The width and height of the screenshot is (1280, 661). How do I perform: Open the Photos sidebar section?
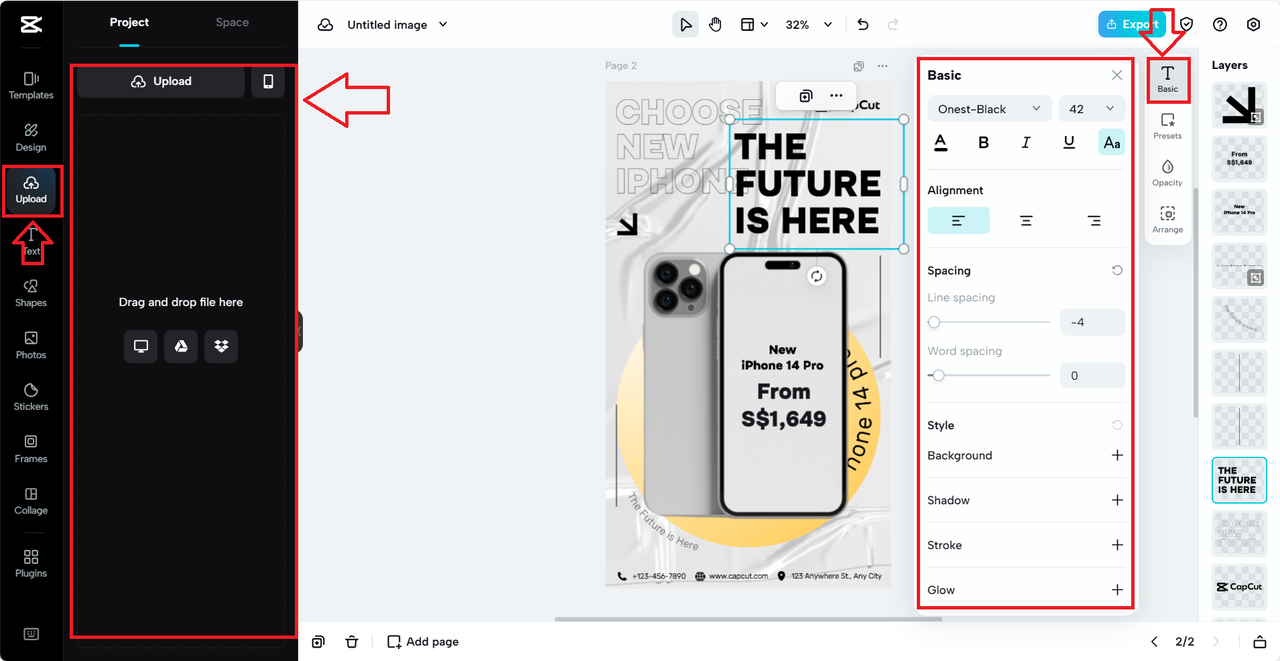point(31,345)
